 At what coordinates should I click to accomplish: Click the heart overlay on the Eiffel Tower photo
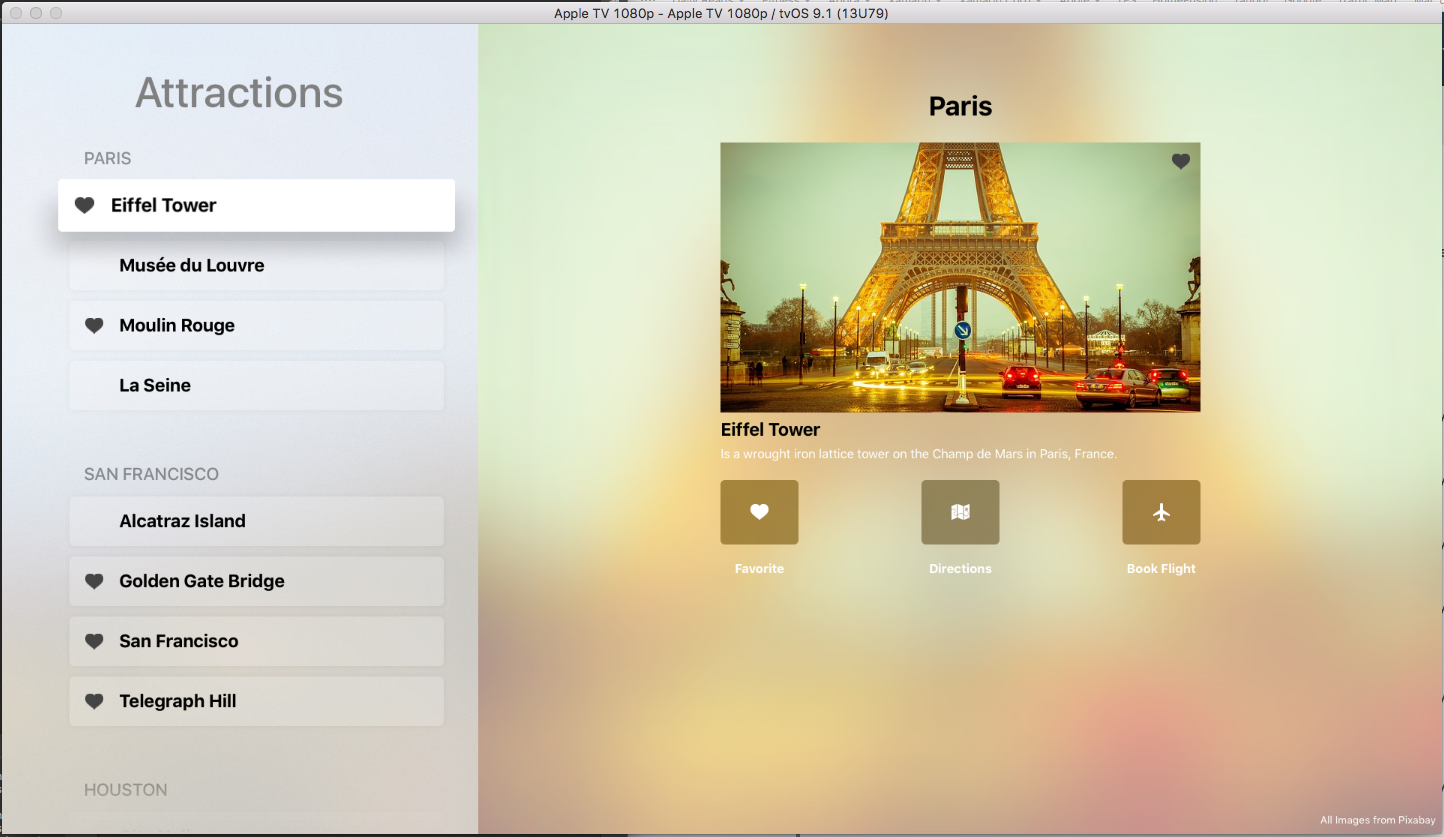(x=1180, y=161)
